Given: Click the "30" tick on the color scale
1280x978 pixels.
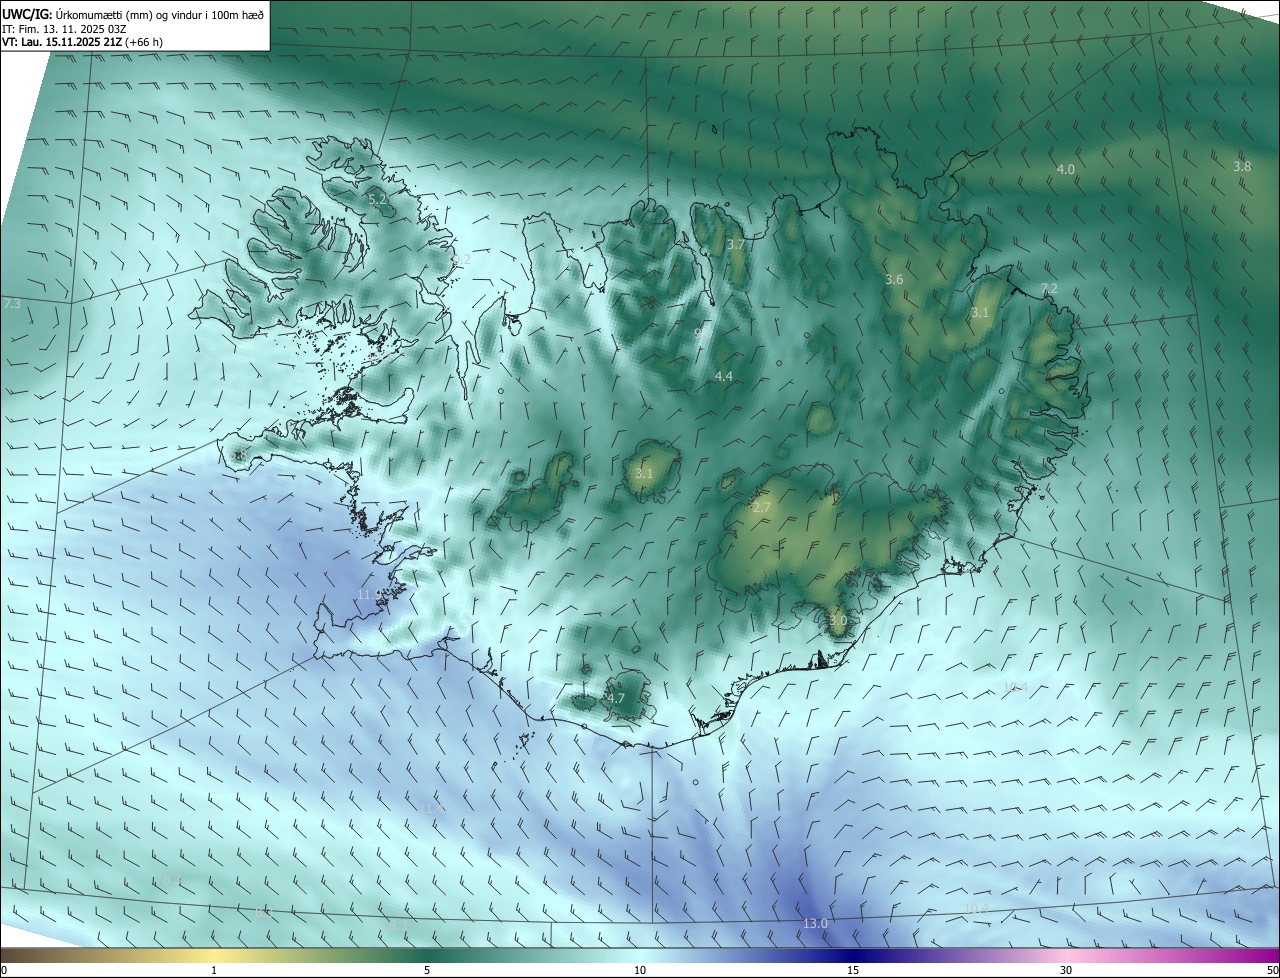Looking at the screenshot, I should point(1066,970).
